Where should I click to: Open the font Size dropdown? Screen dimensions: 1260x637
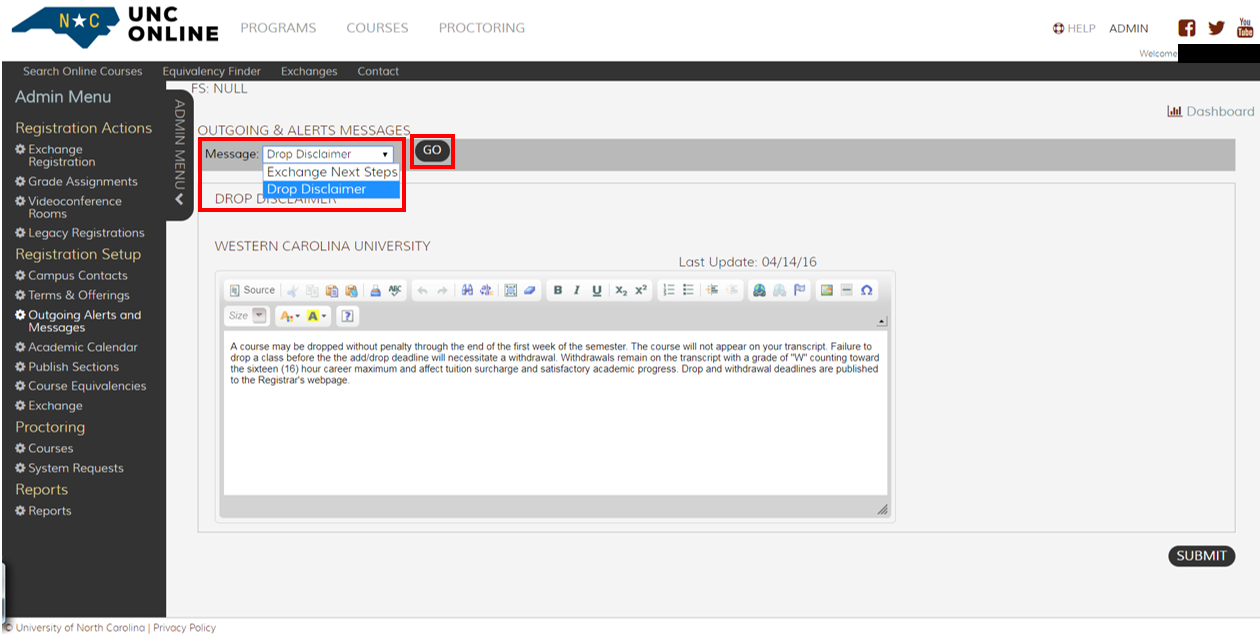coord(246,316)
